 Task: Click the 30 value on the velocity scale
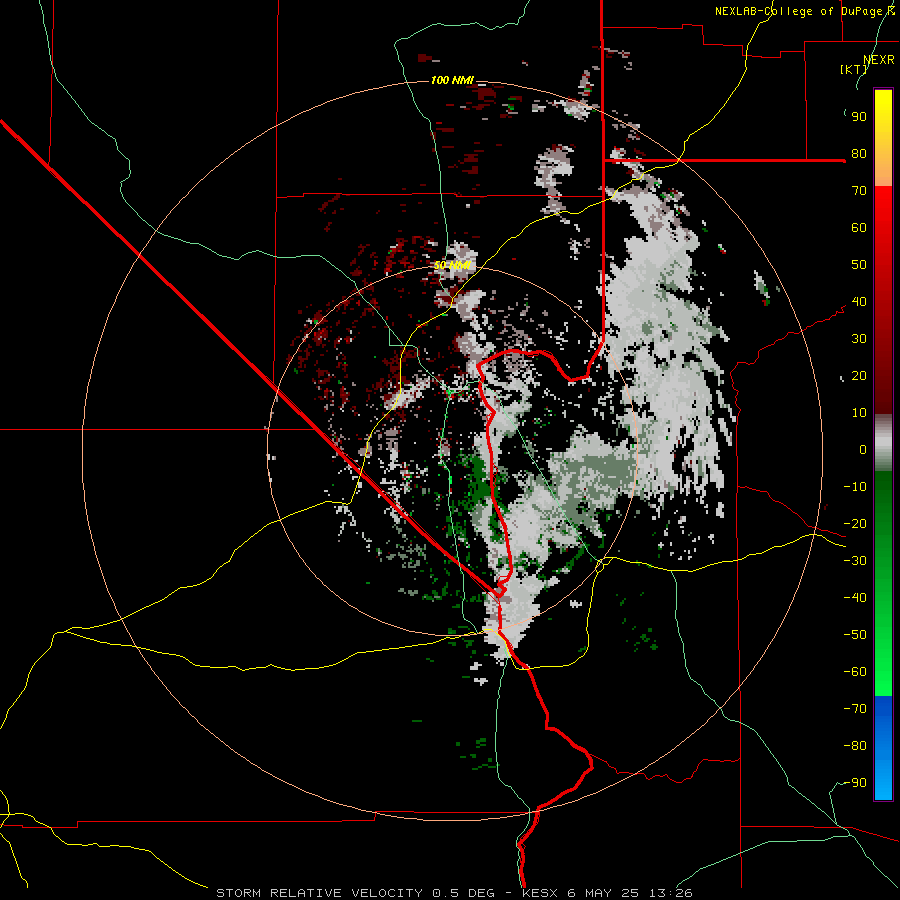click(859, 339)
